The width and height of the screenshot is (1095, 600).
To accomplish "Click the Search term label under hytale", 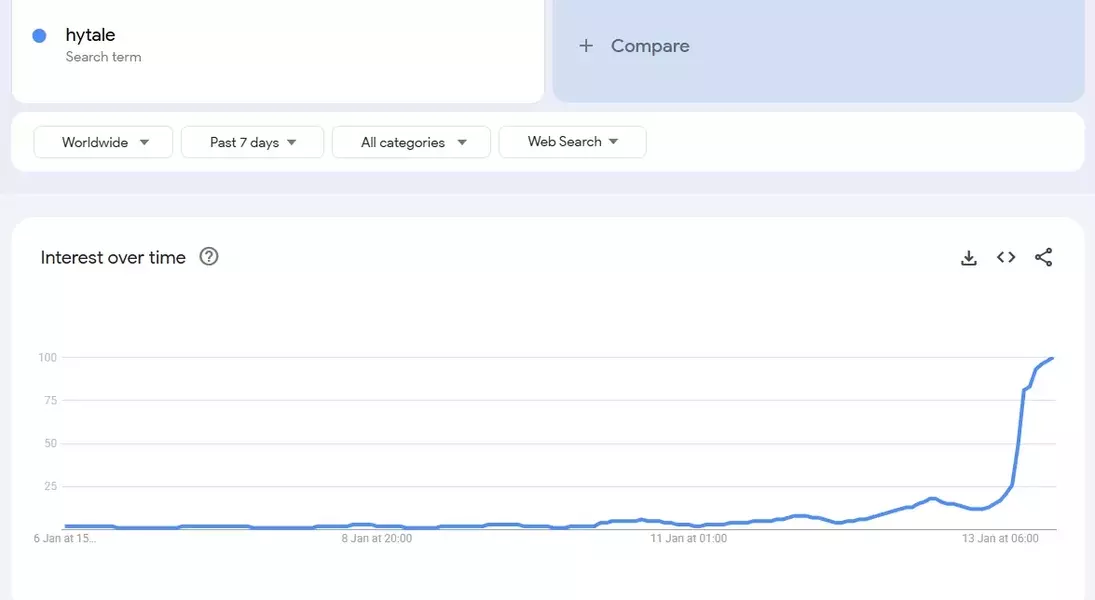I will coord(103,57).
